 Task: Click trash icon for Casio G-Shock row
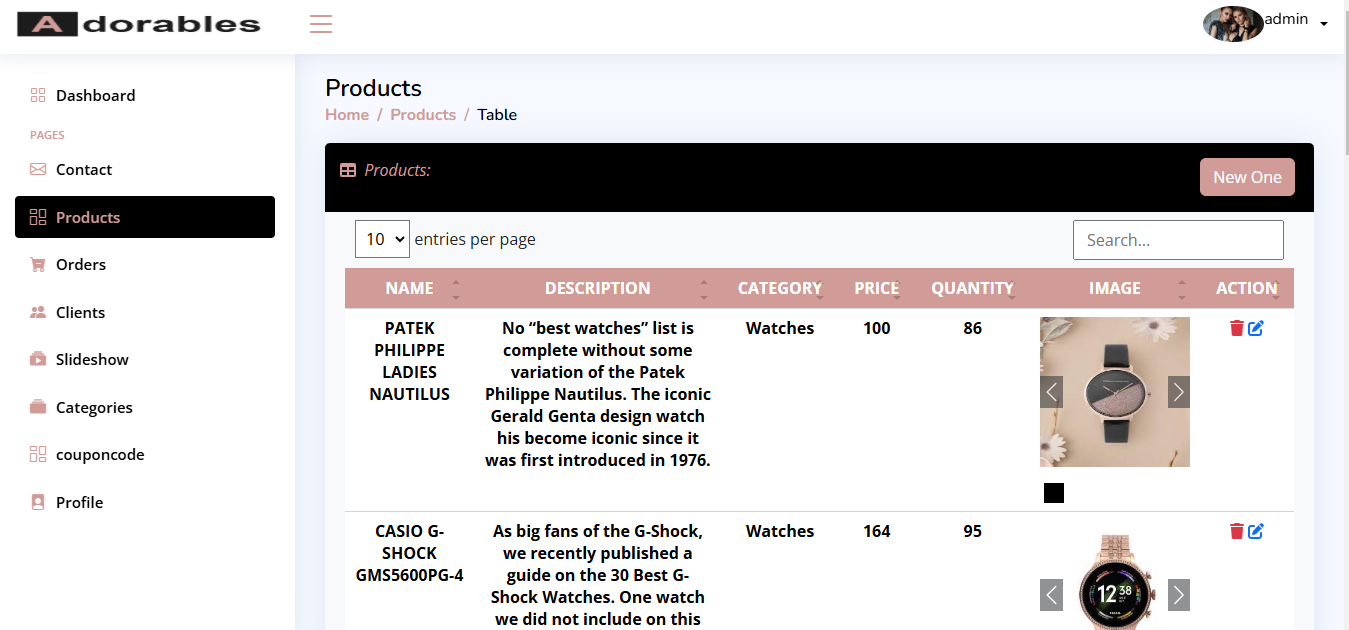(x=1237, y=531)
